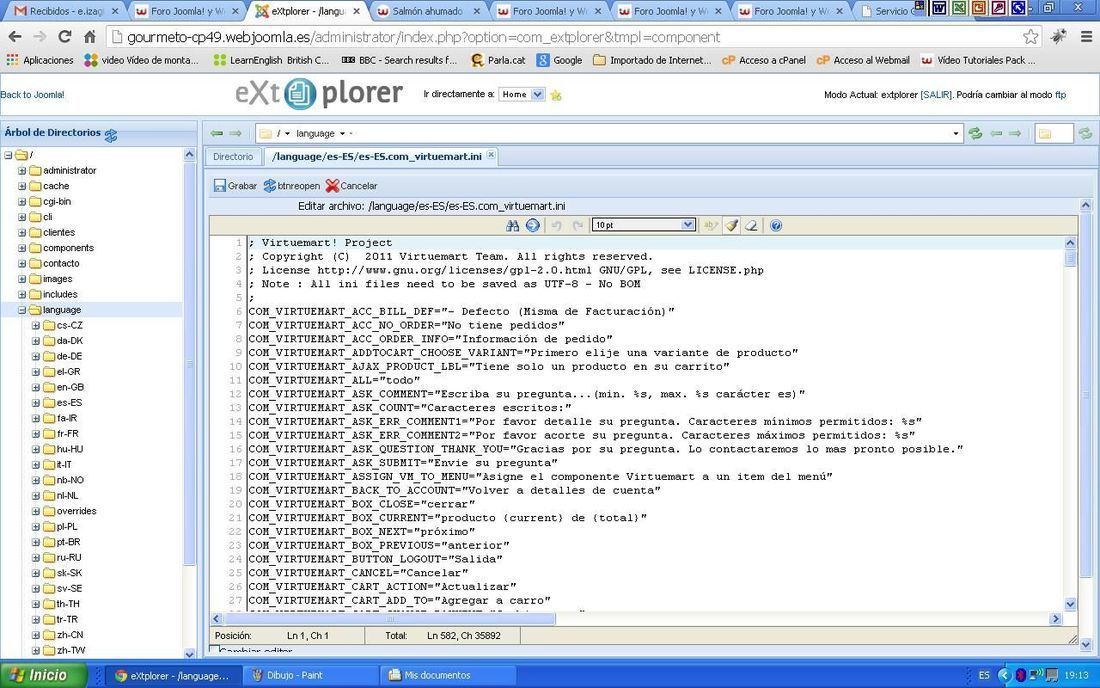Viewport: 1100px width, 688px height.
Task: Select the fr-FR folder in tree
Action: [67, 433]
